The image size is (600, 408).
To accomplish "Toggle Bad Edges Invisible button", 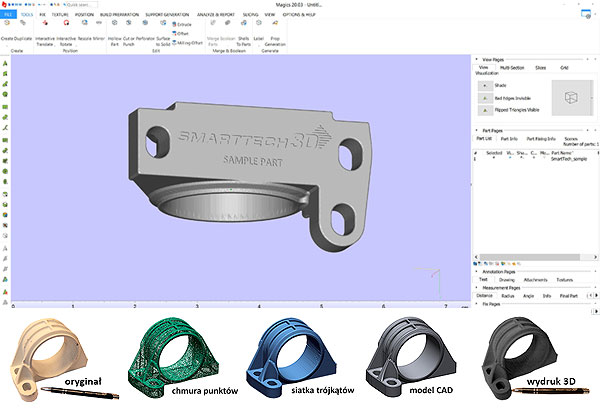I will [485, 98].
